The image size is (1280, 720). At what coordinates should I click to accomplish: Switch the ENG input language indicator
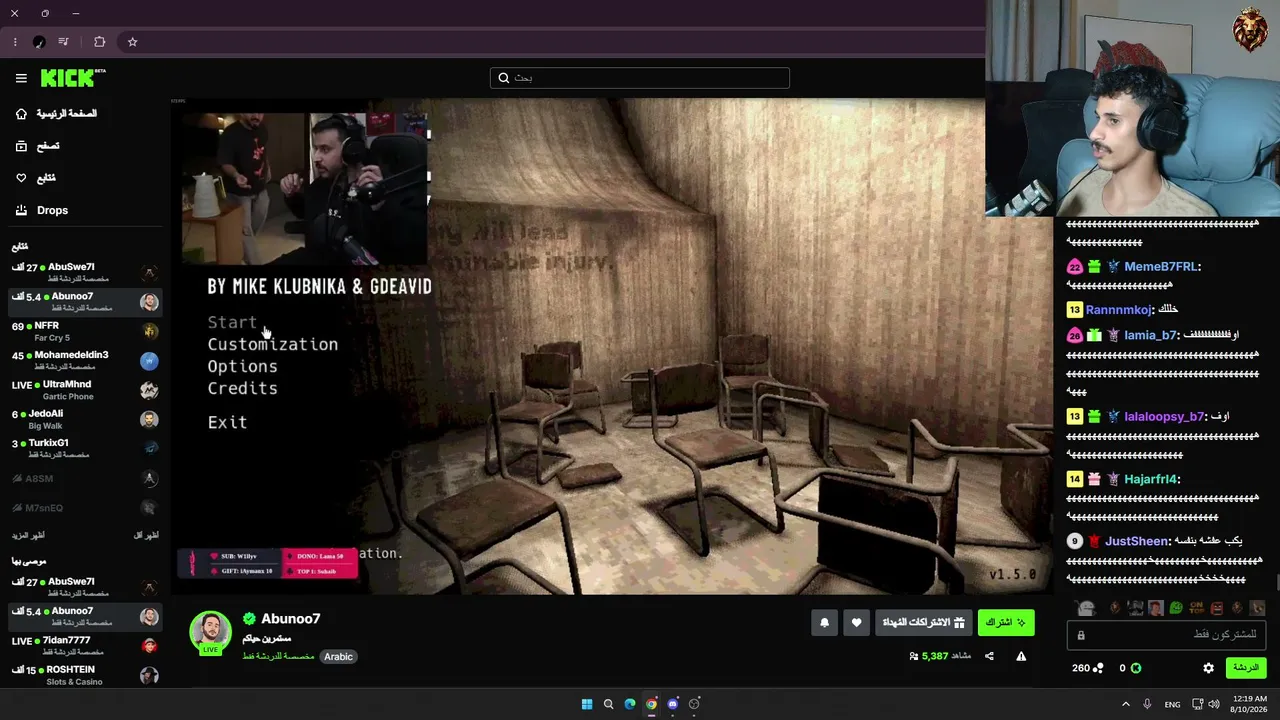coord(1172,704)
